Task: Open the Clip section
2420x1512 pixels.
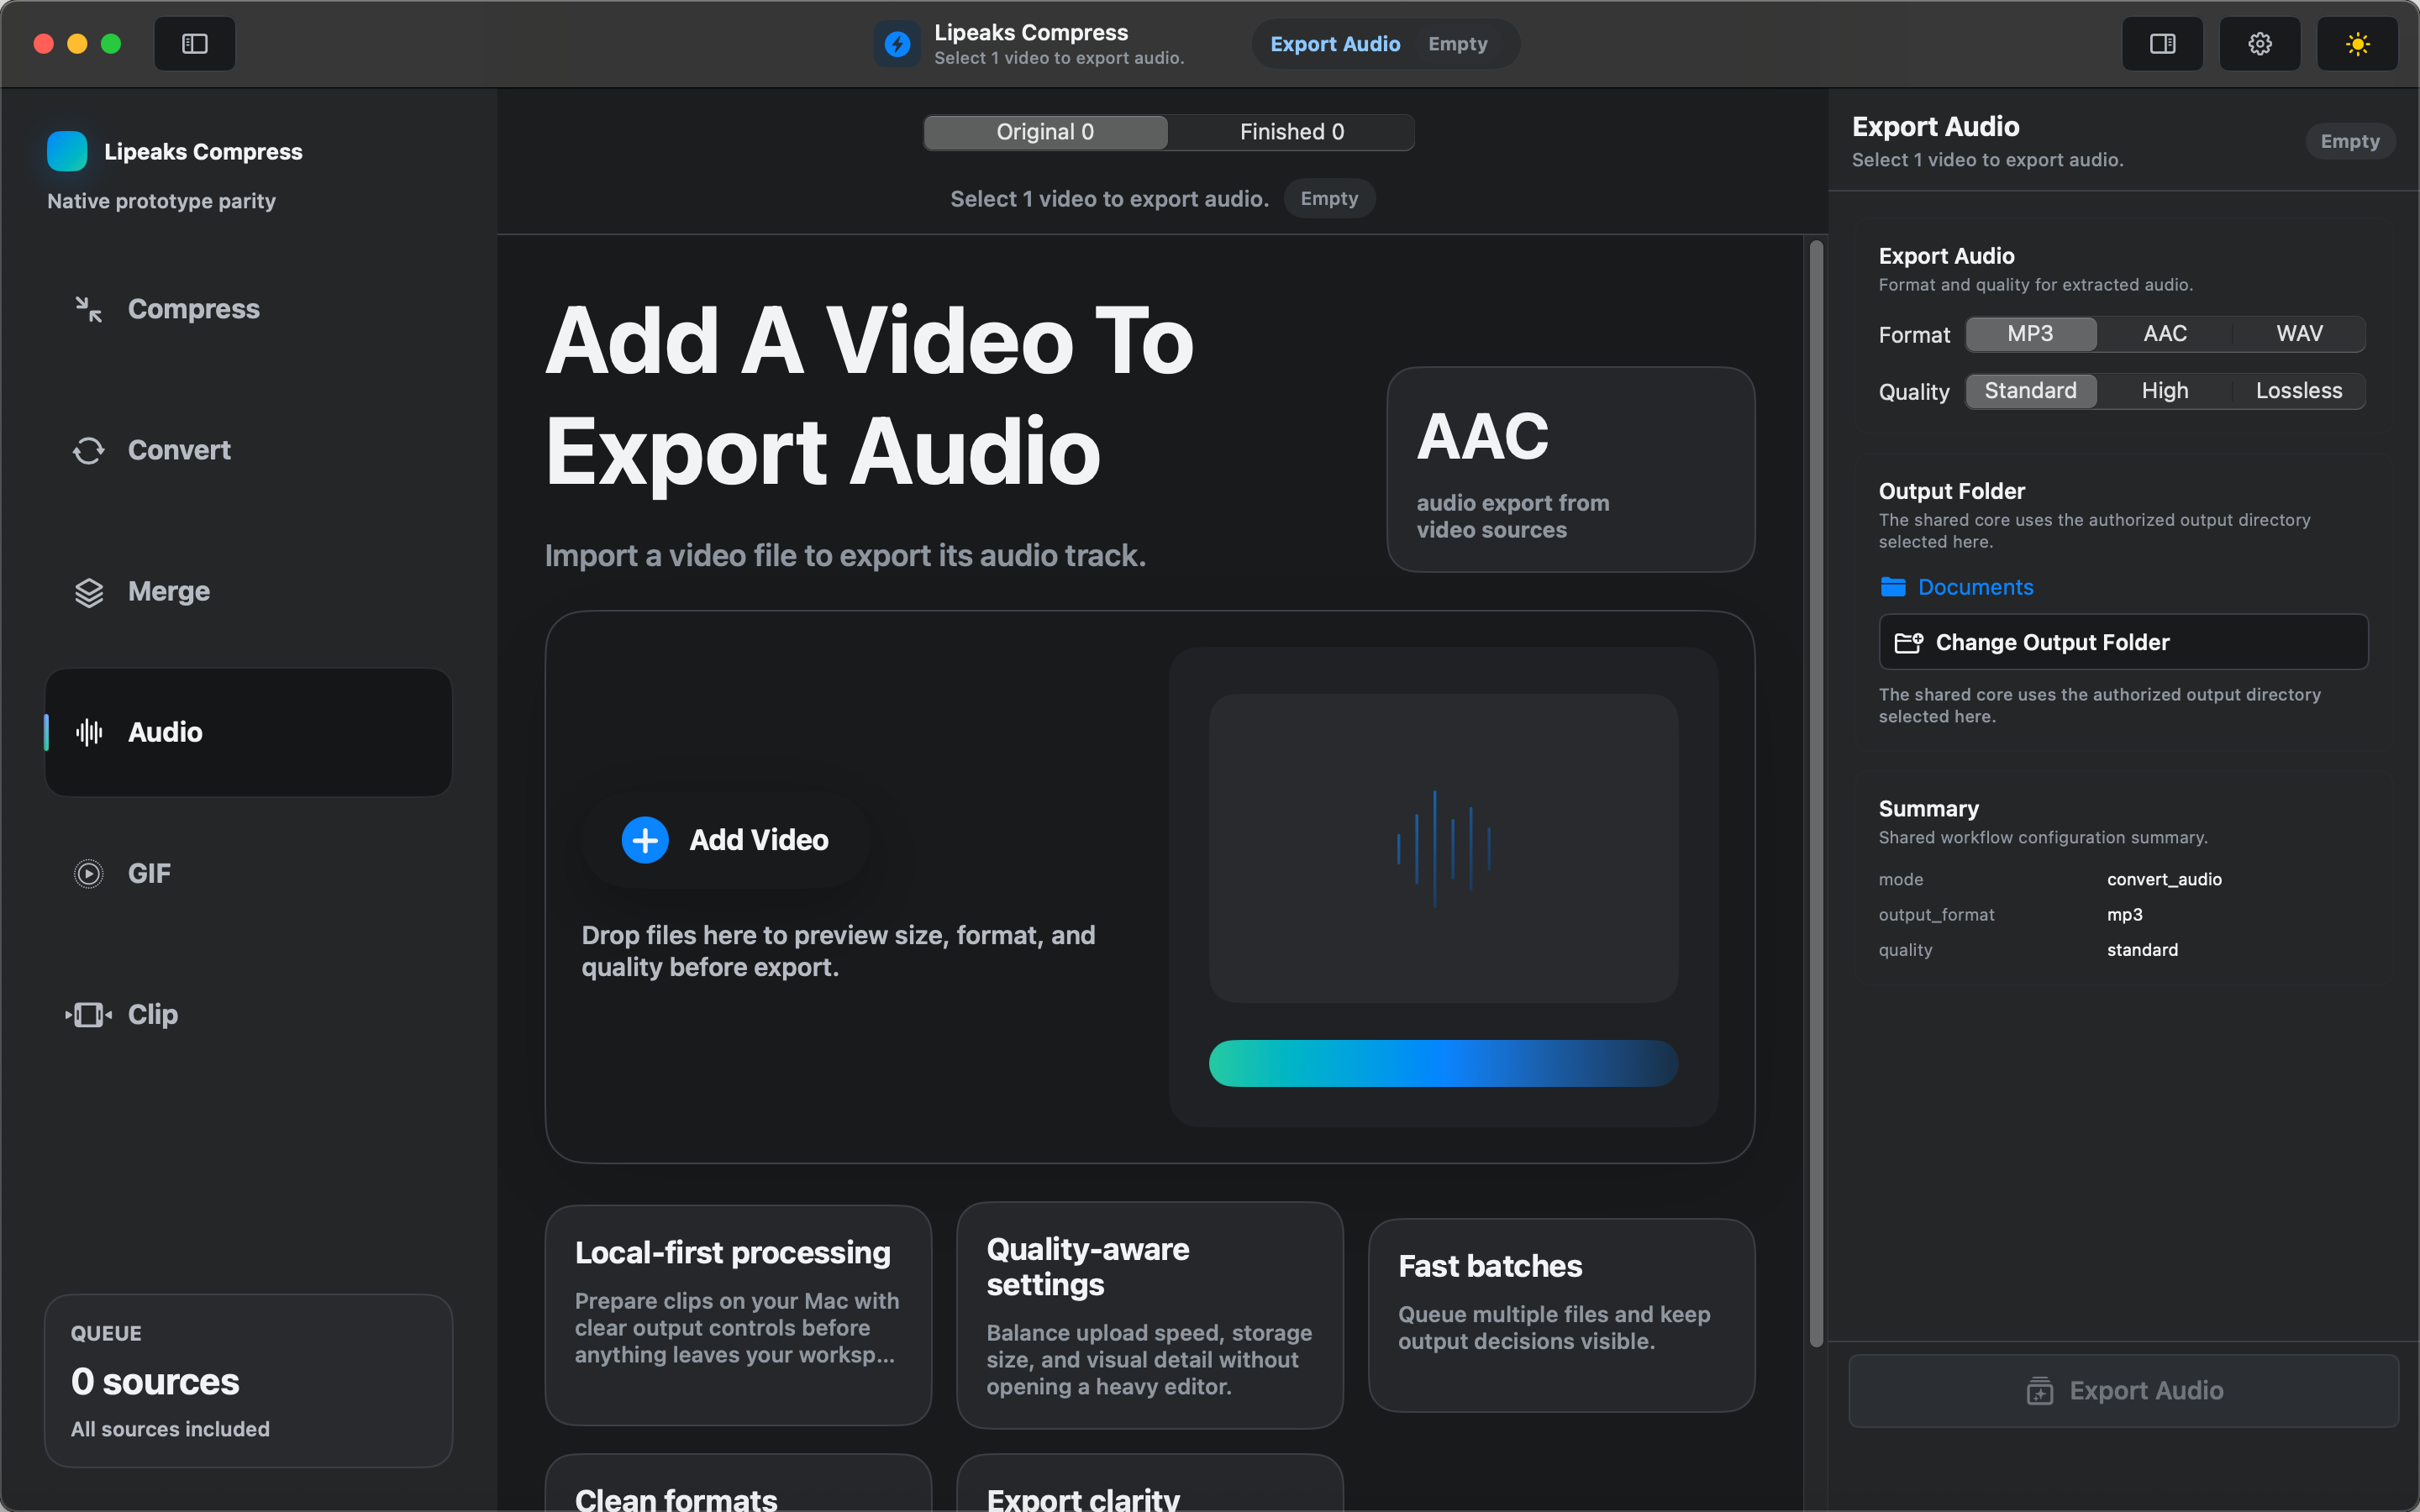Action: (248, 1015)
